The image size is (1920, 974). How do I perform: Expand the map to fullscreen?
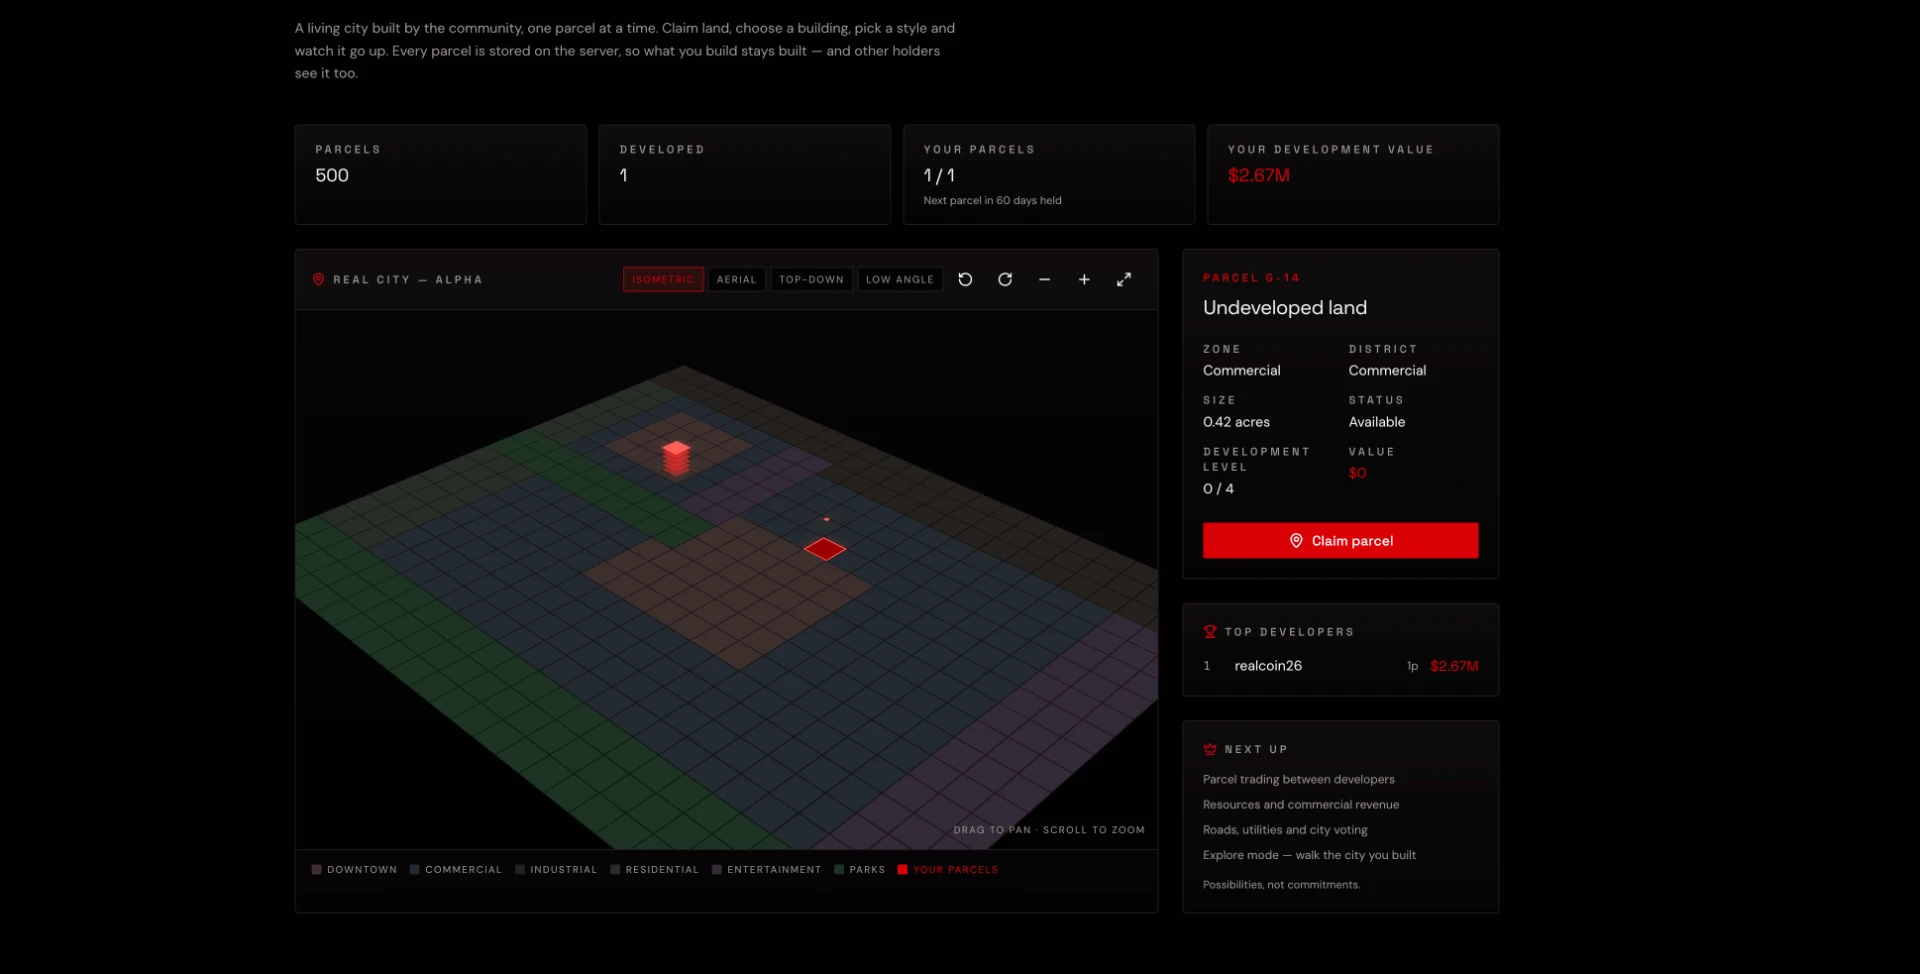[1124, 280]
